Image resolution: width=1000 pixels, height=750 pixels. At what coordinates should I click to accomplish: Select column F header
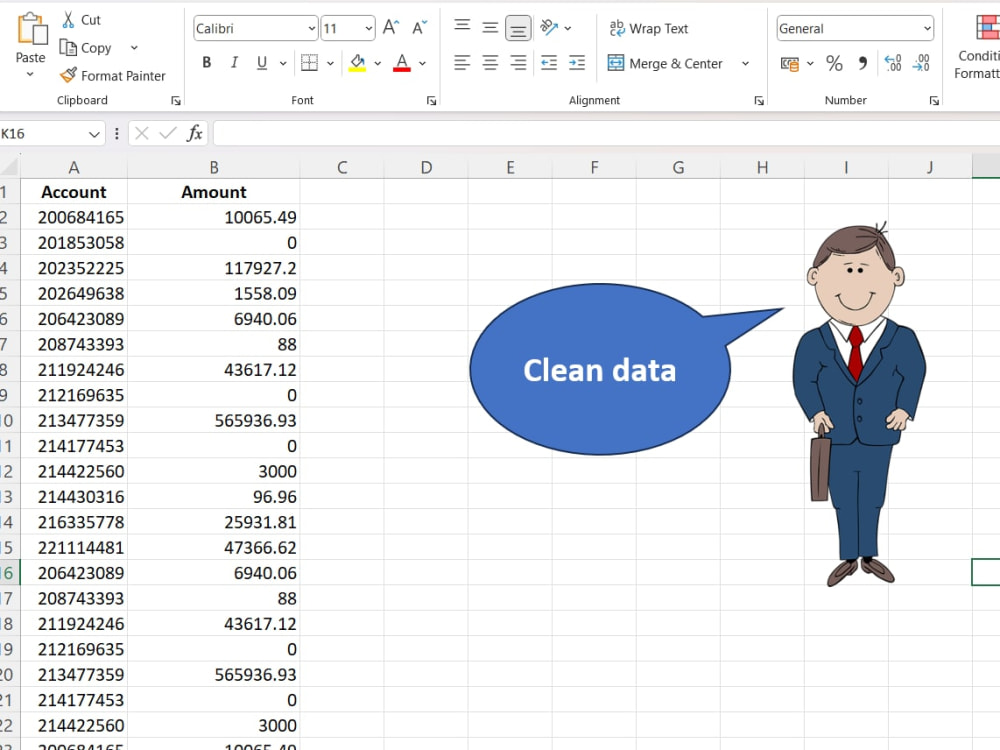coord(594,167)
